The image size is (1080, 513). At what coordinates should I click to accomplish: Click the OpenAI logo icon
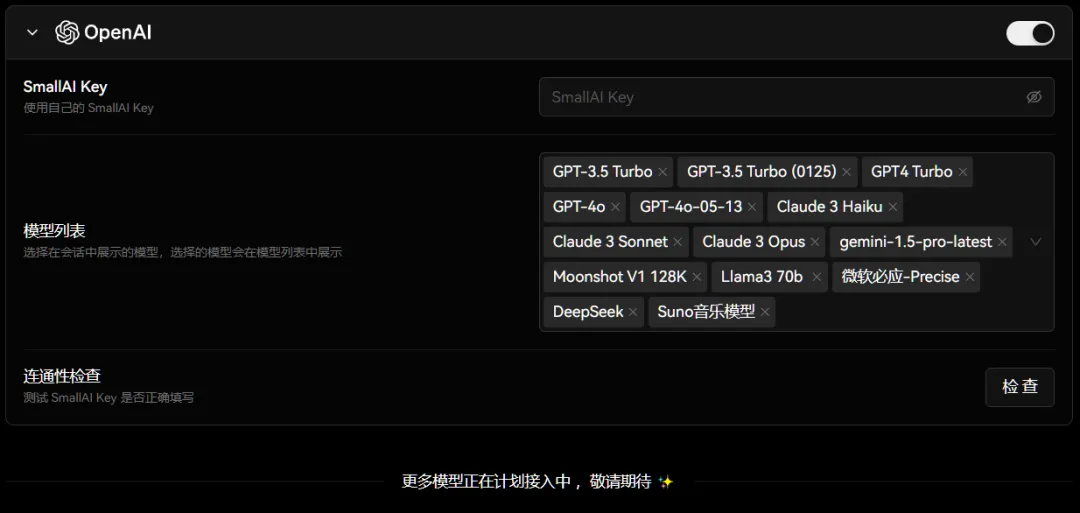click(x=67, y=32)
